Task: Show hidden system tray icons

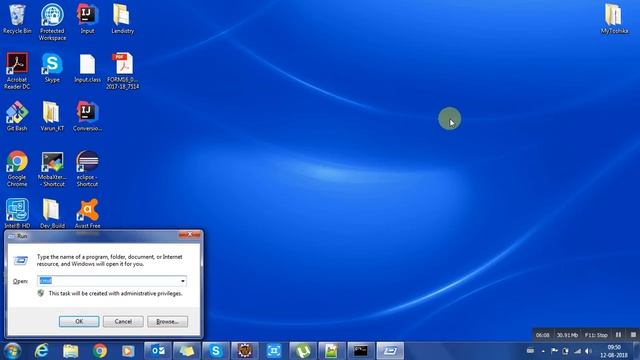Action: [x=543, y=351]
